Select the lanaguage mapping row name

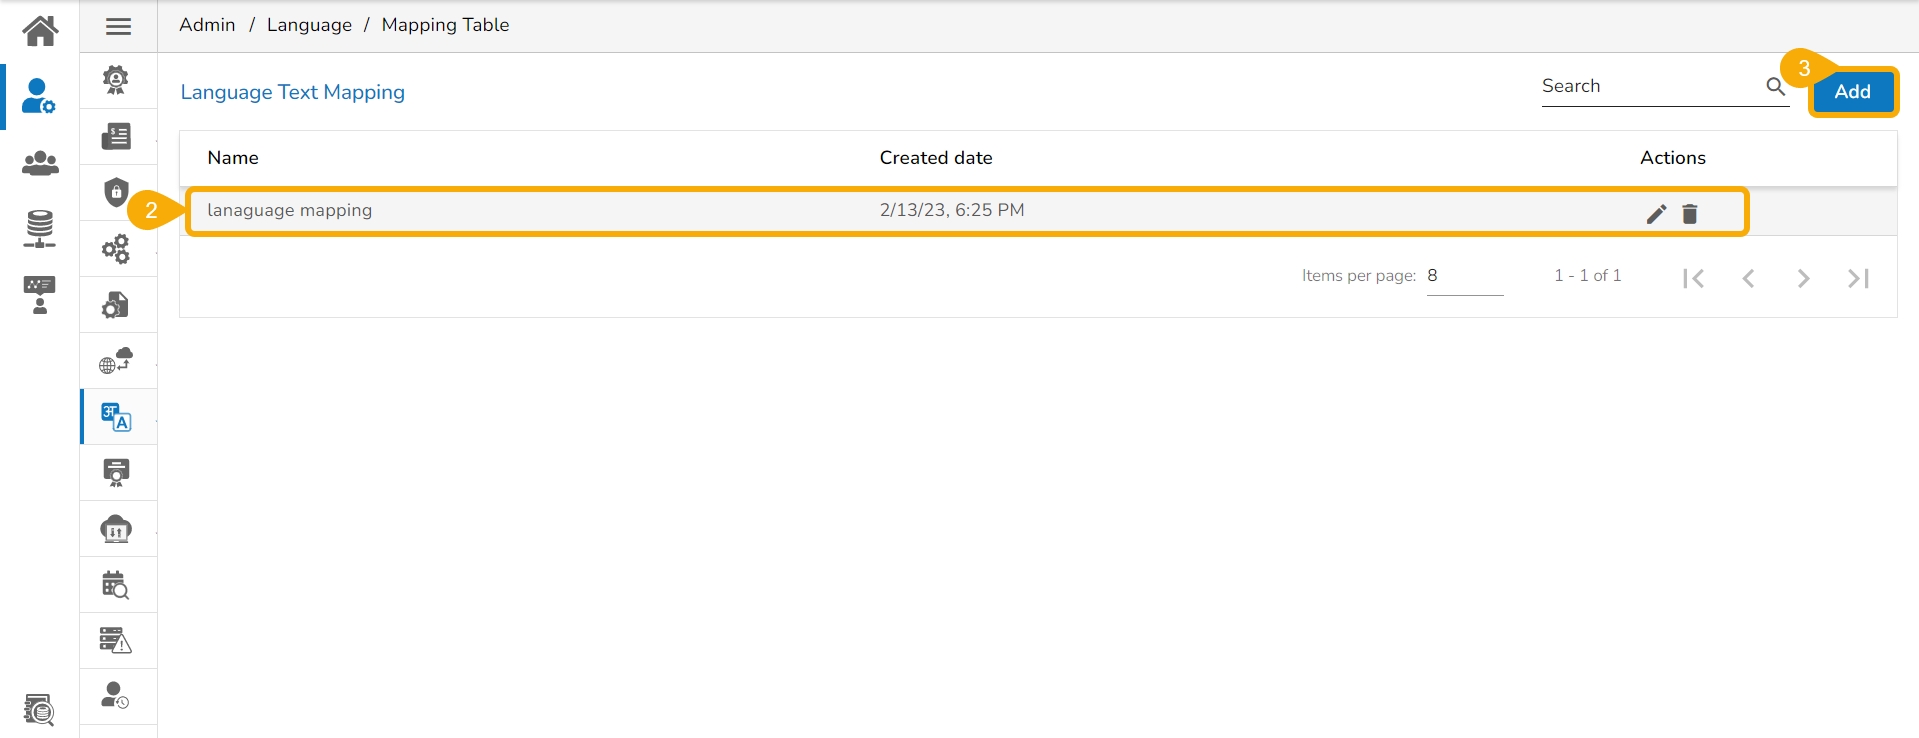coord(289,210)
